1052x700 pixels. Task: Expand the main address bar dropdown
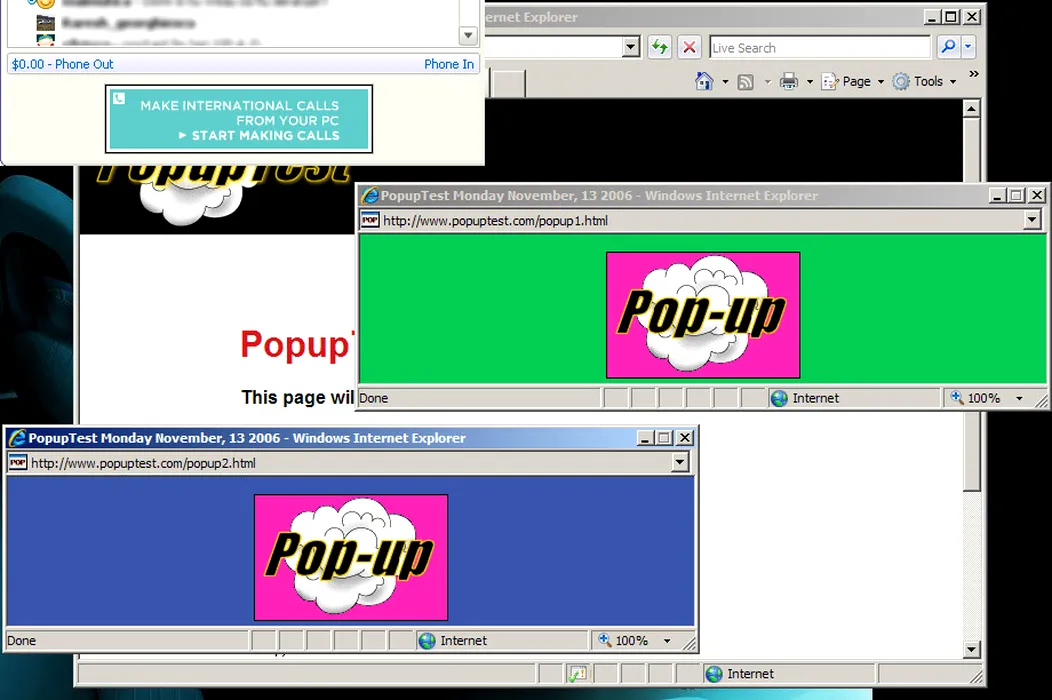[630, 47]
